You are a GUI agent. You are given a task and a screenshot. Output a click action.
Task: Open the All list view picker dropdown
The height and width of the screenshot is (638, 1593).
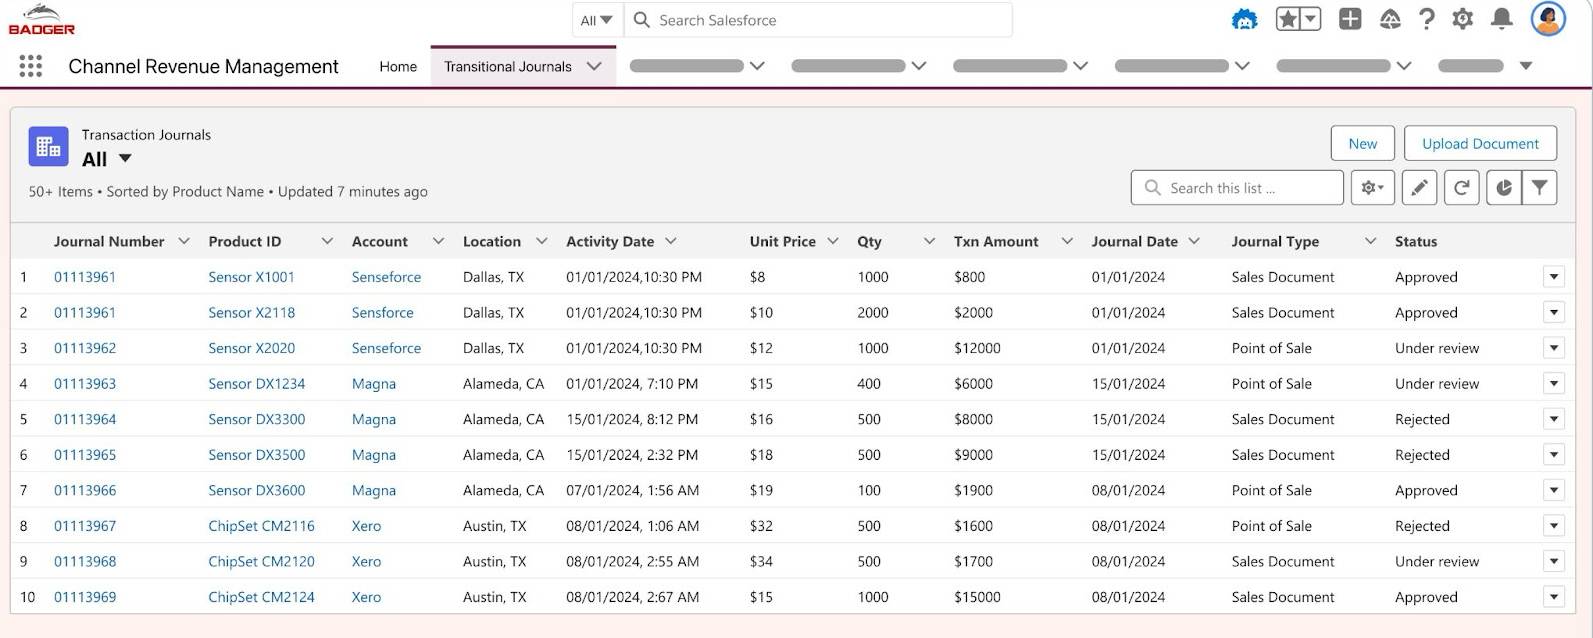point(125,158)
